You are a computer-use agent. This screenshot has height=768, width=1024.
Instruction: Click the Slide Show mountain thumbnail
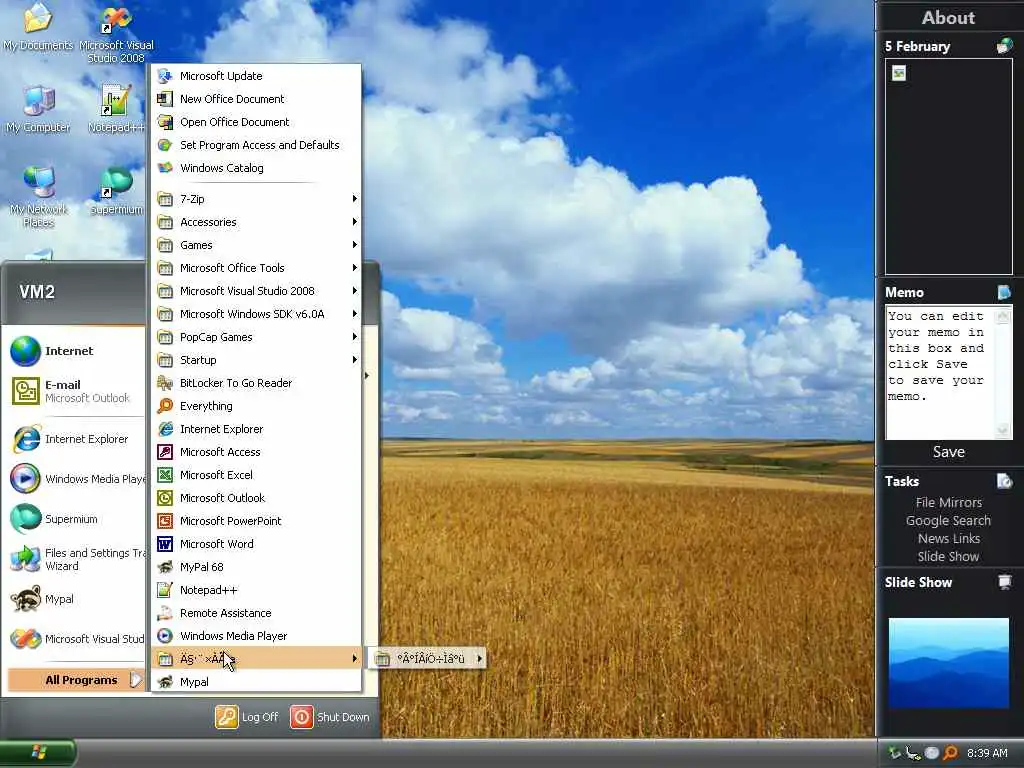[948, 663]
